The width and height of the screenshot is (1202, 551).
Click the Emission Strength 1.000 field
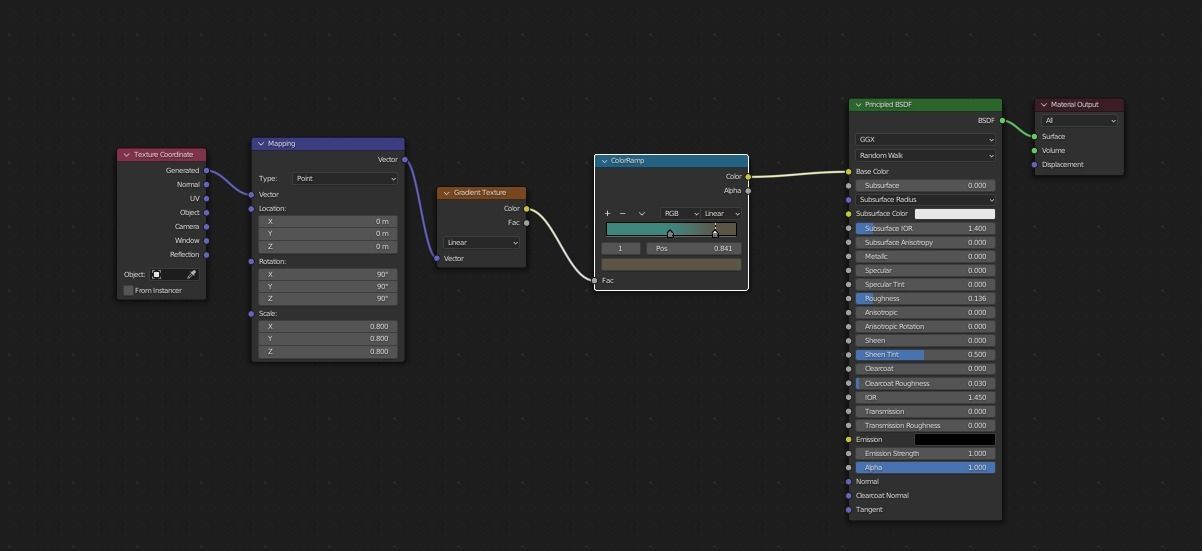pyautogui.click(x=925, y=453)
